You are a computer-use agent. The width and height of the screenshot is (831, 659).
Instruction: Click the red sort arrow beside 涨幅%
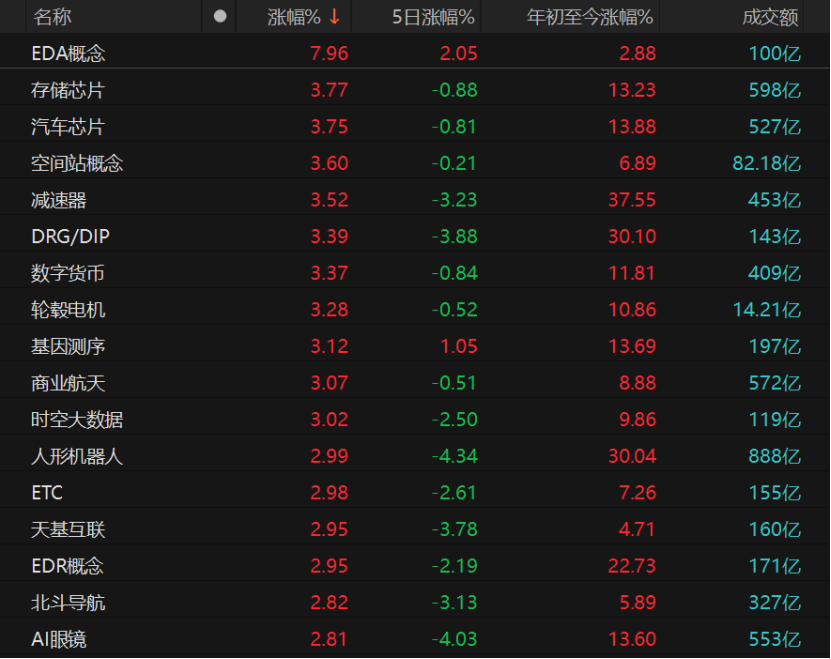point(334,17)
